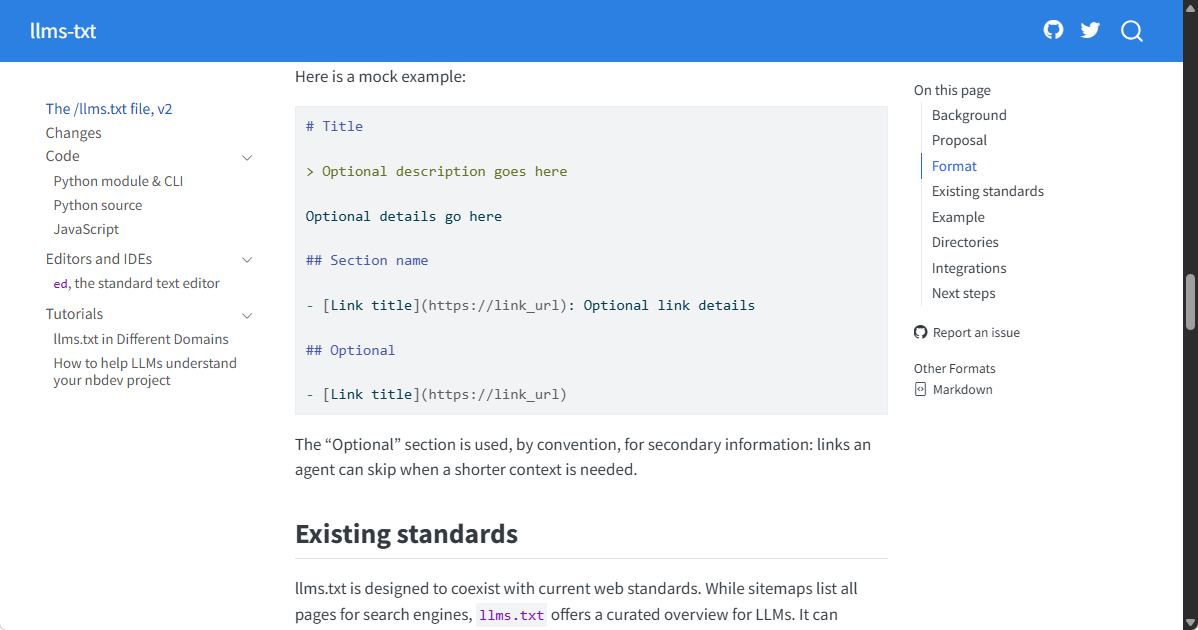
Task: Jump to Existing standards in page contents
Action: point(987,192)
